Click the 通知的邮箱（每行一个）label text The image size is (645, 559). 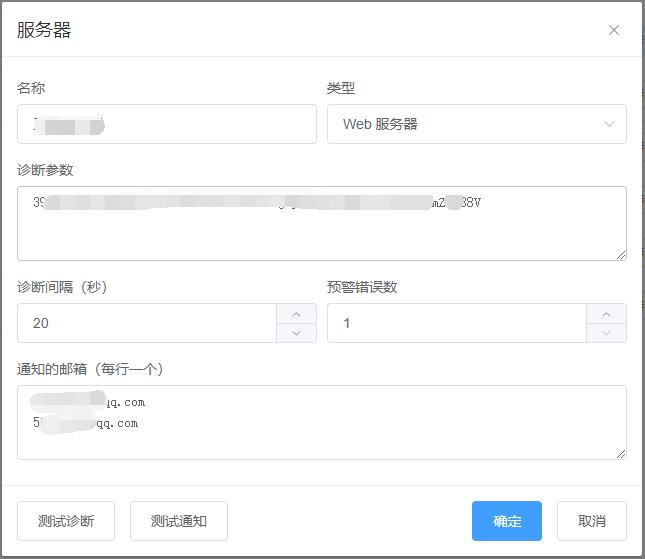[90, 369]
